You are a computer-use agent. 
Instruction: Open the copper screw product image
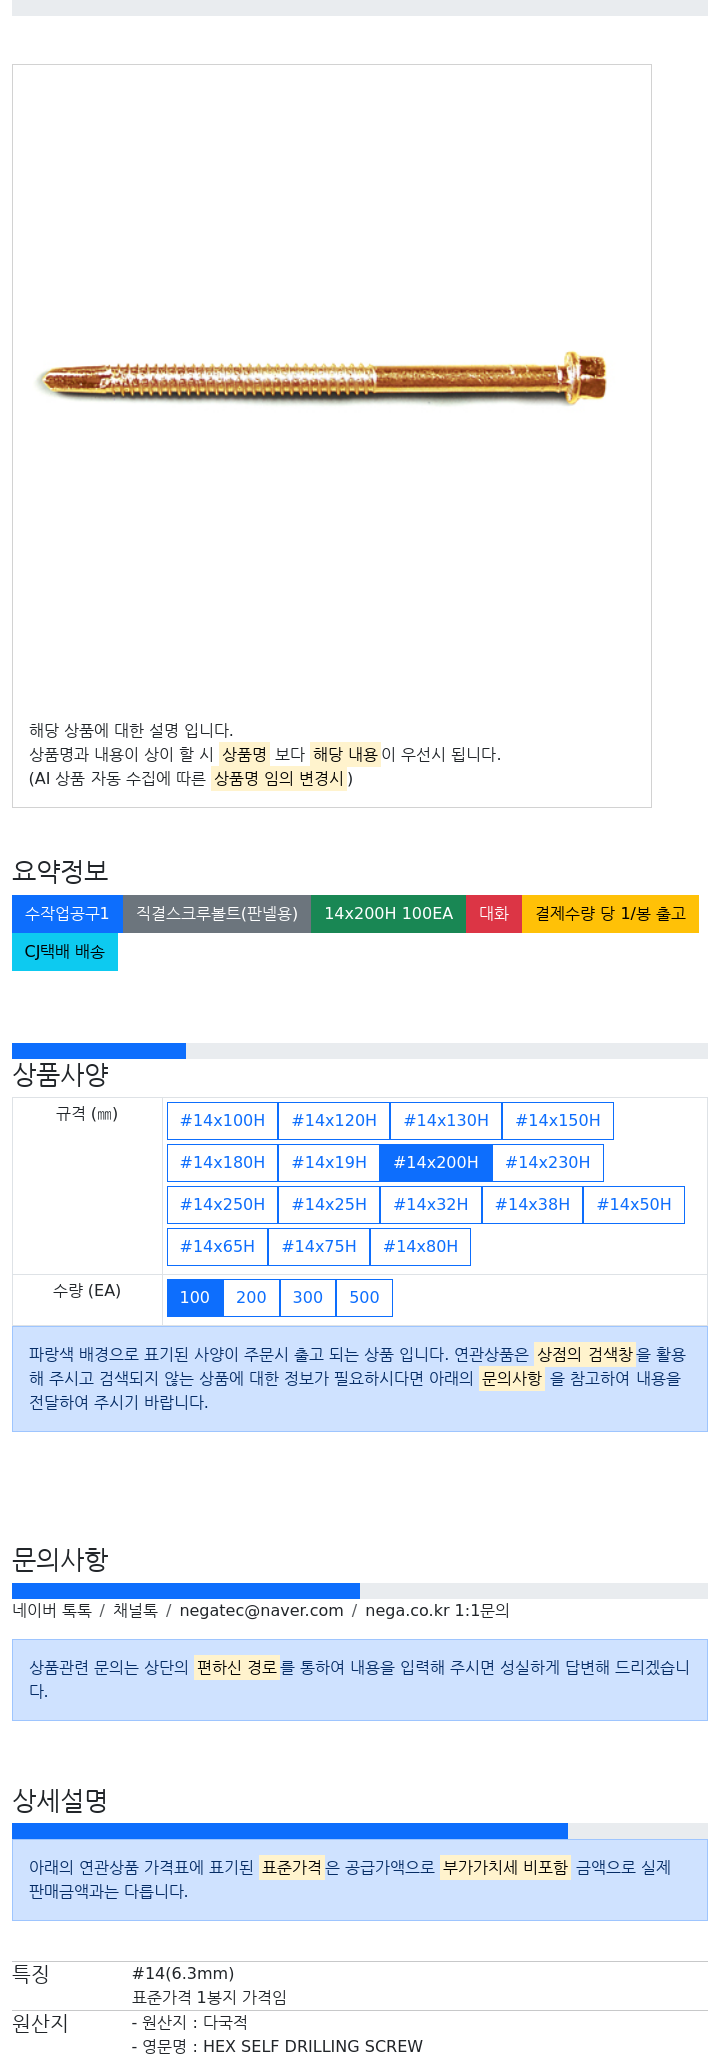tap(322, 380)
